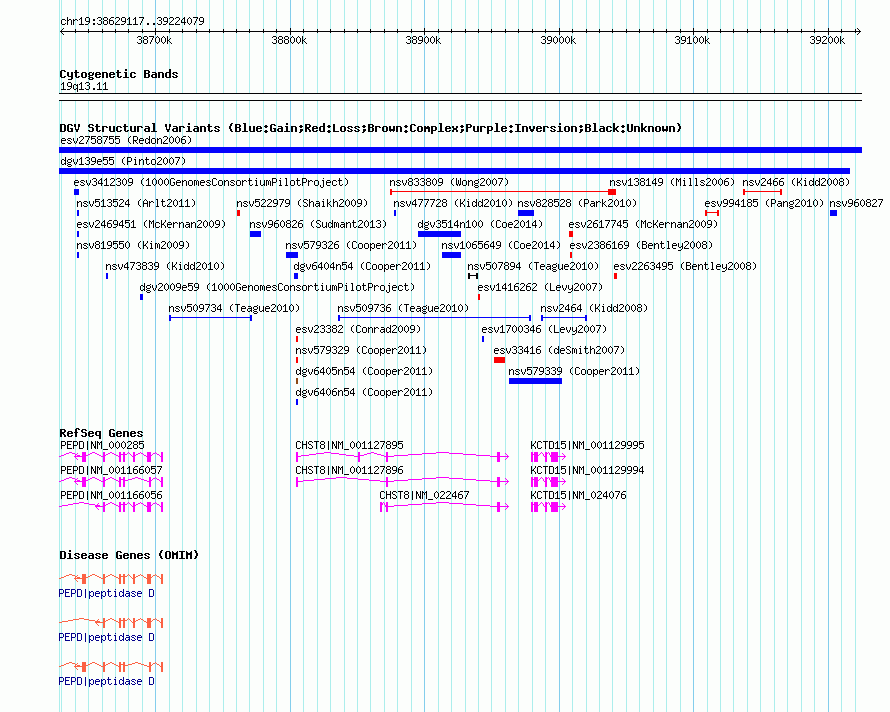This screenshot has height=712, width=890.
Task: Open dgv6404n54 (Cooper2011) variant
Action: tap(362, 266)
